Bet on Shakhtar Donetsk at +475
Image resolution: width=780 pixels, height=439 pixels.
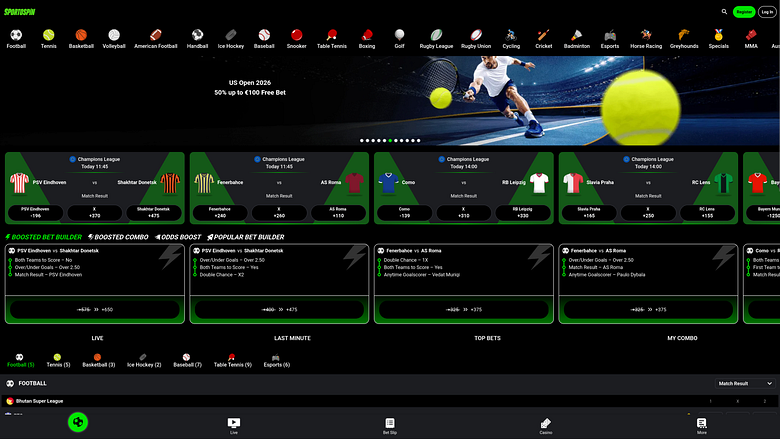(154, 213)
